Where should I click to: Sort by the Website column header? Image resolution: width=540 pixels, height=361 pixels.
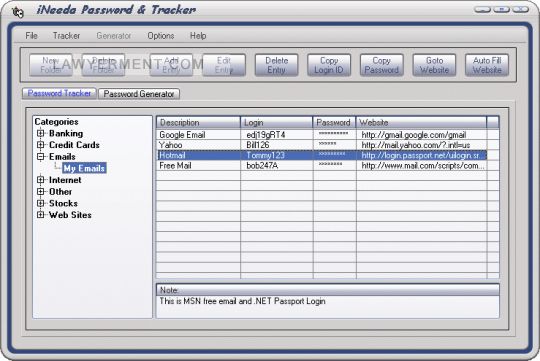coord(421,123)
